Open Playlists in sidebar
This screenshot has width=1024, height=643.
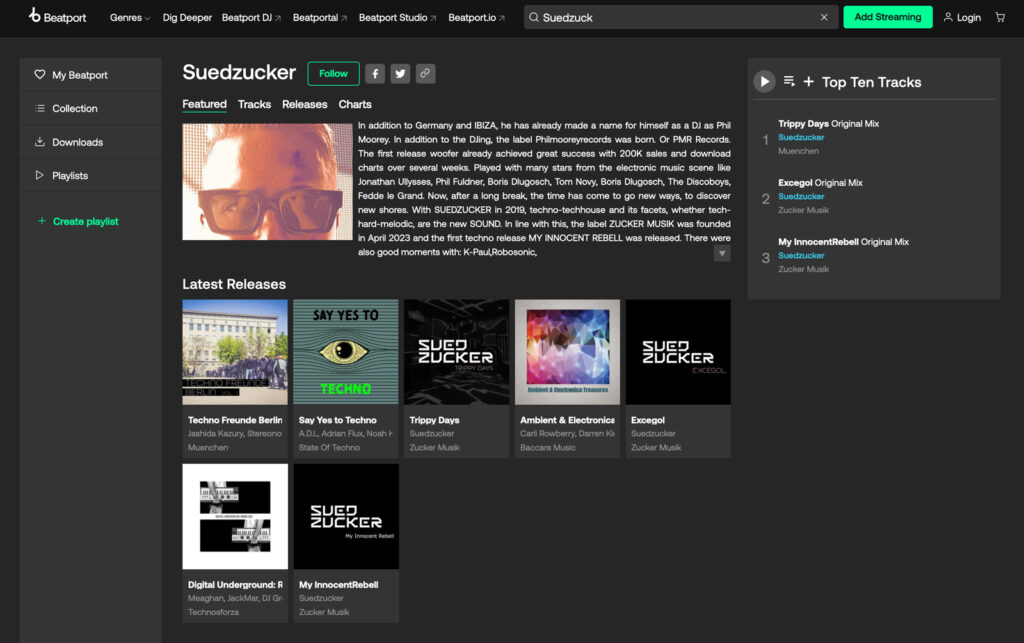(90, 176)
